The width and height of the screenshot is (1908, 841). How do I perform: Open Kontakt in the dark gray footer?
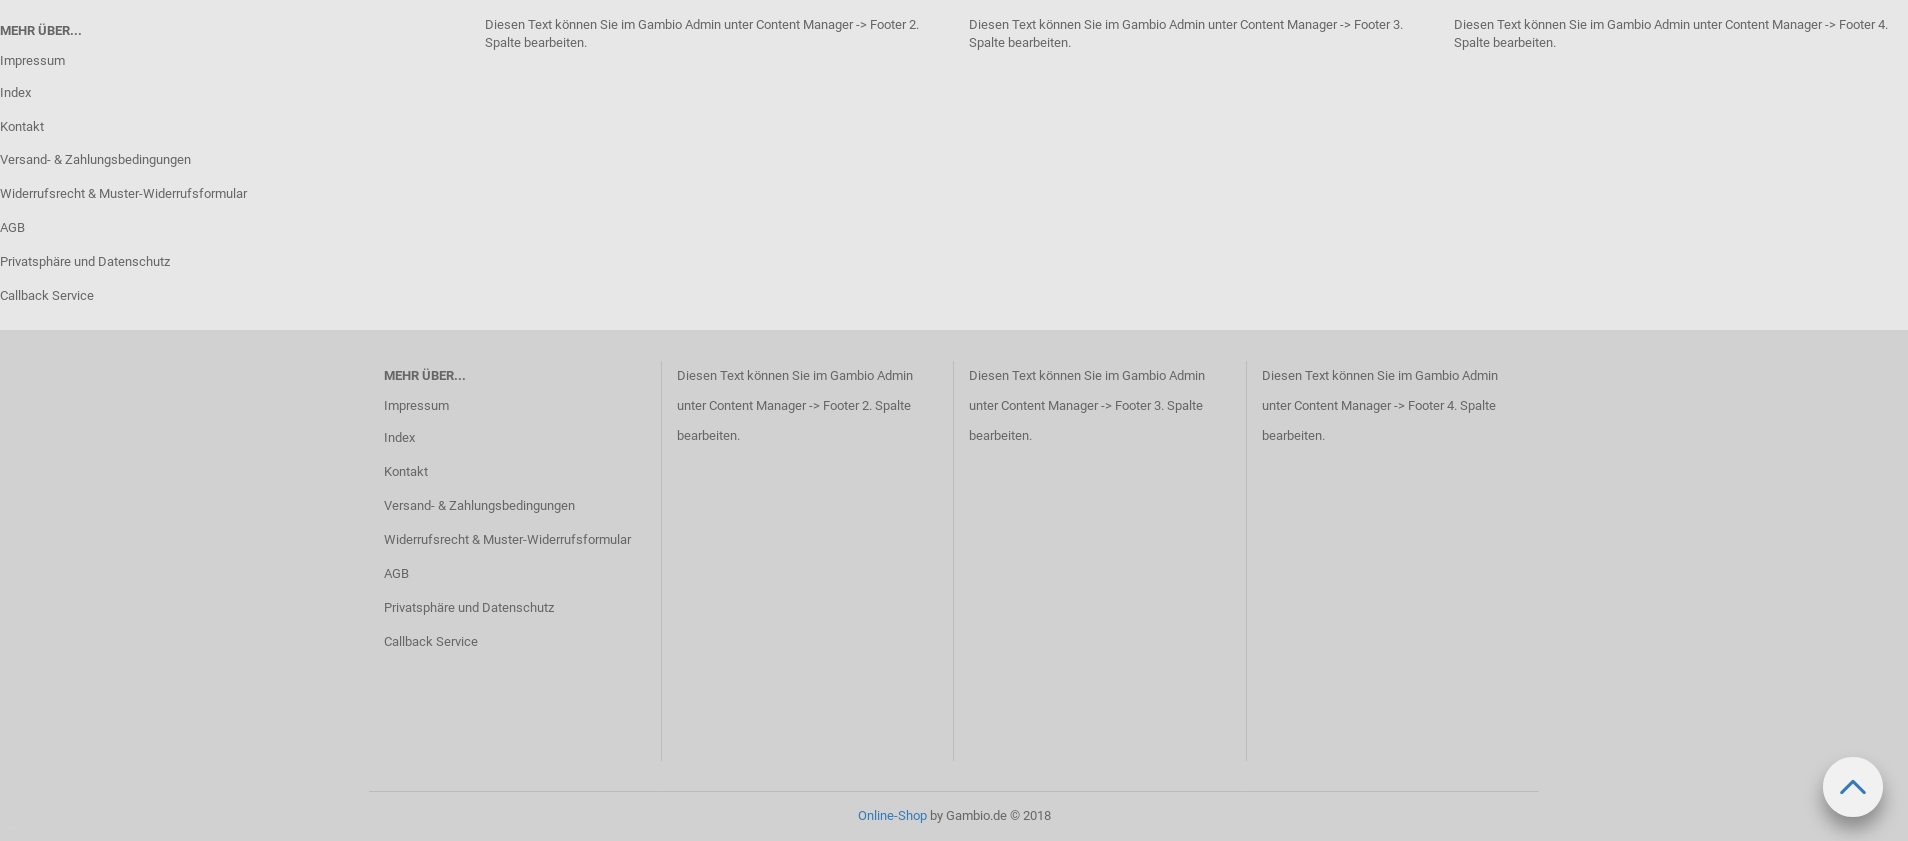(x=405, y=471)
